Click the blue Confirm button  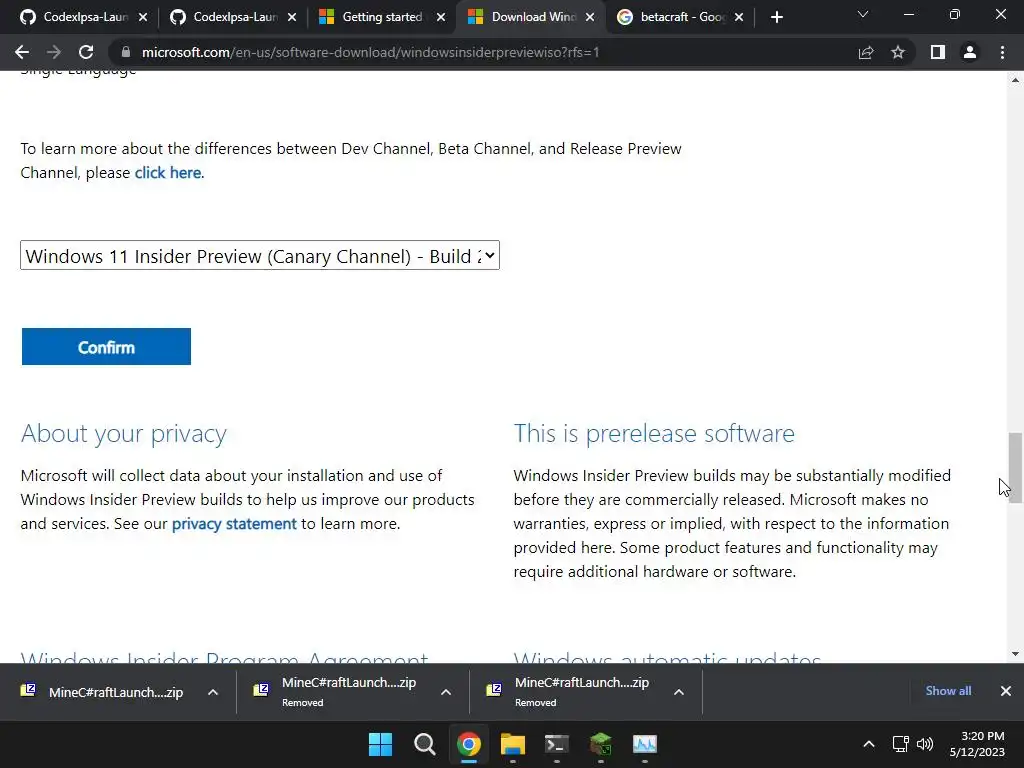tap(106, 347)
